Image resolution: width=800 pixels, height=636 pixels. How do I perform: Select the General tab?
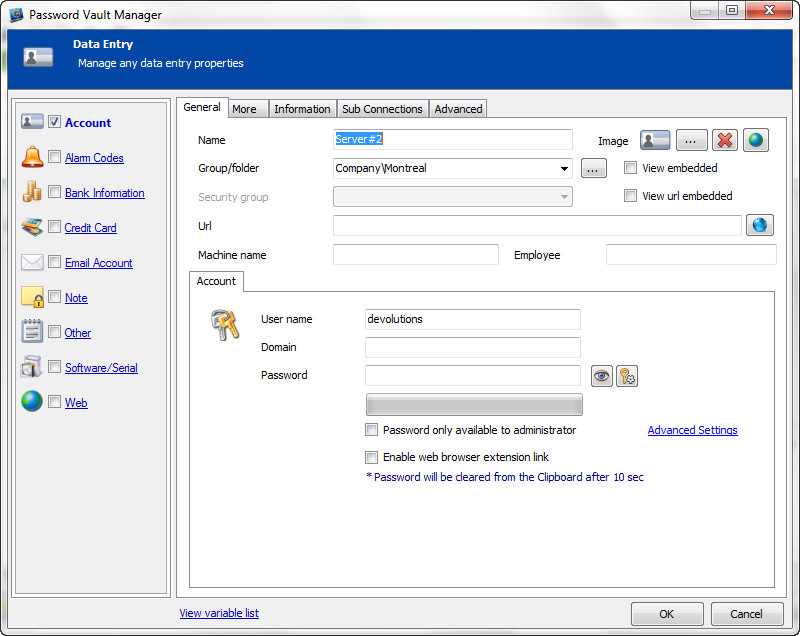tap(202, 107)
